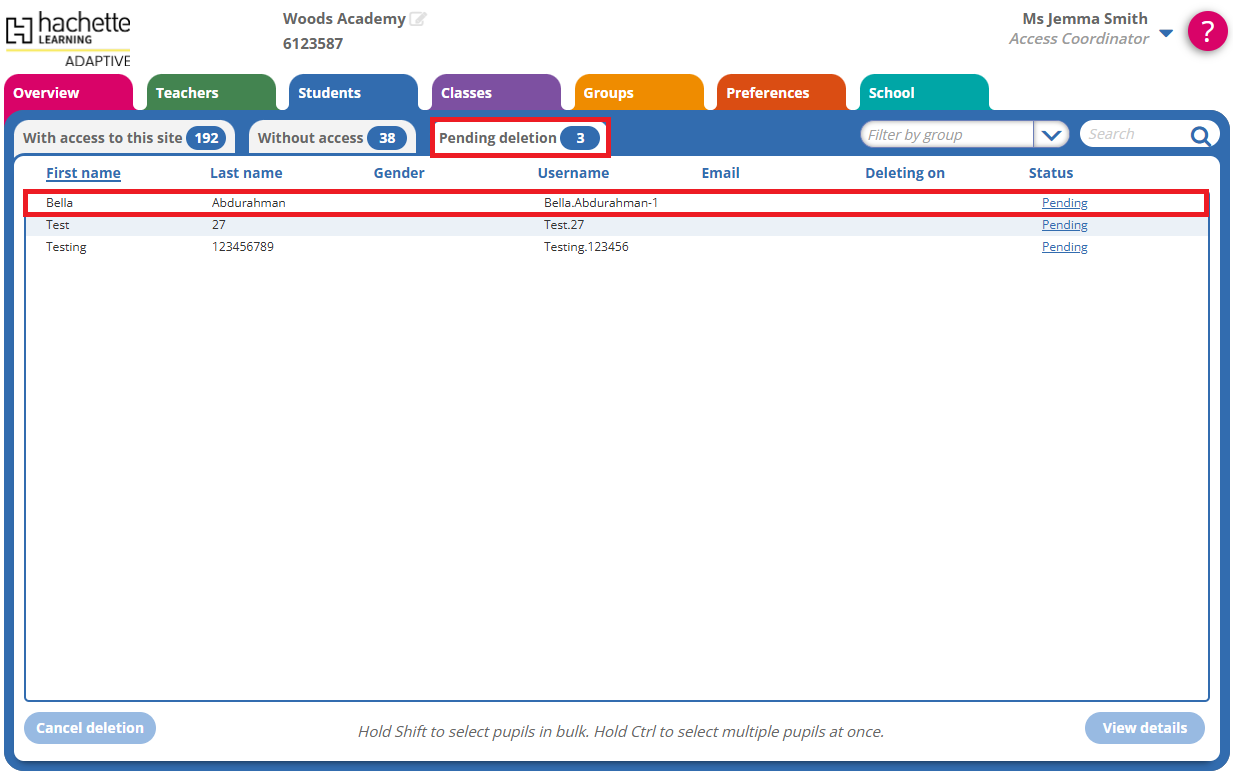
Task: Open the Filter by group dropdown chevron
Action: (1051, 135)
